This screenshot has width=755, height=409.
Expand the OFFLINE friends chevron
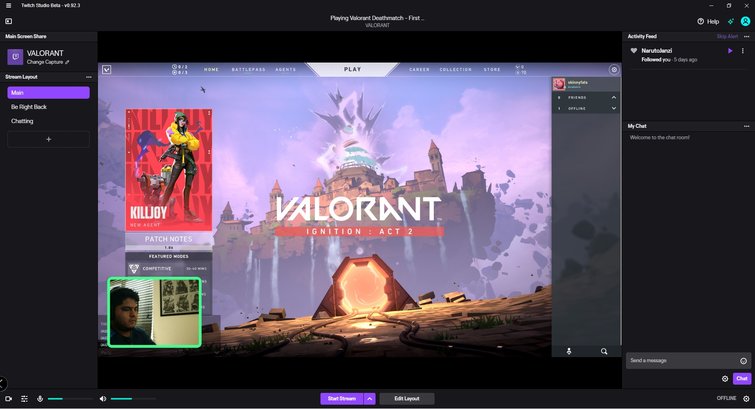(613, 108)
